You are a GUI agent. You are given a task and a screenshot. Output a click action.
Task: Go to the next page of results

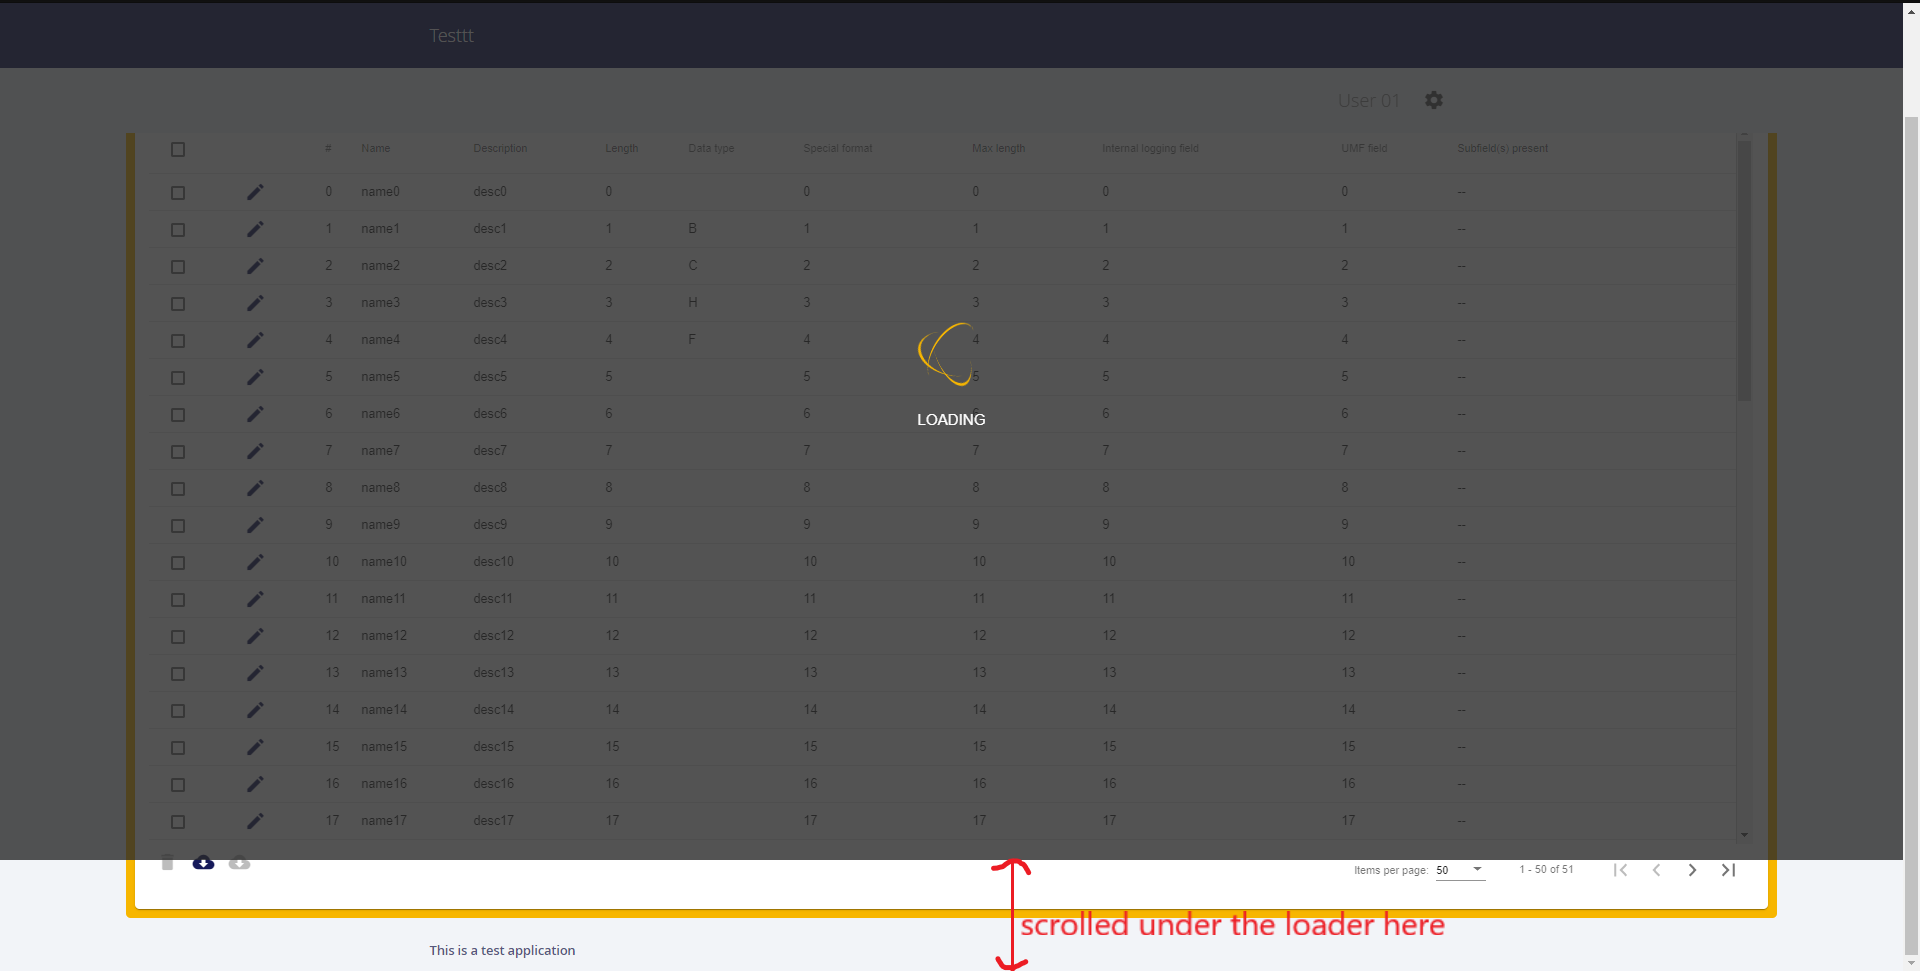[x=1692, y=869]
